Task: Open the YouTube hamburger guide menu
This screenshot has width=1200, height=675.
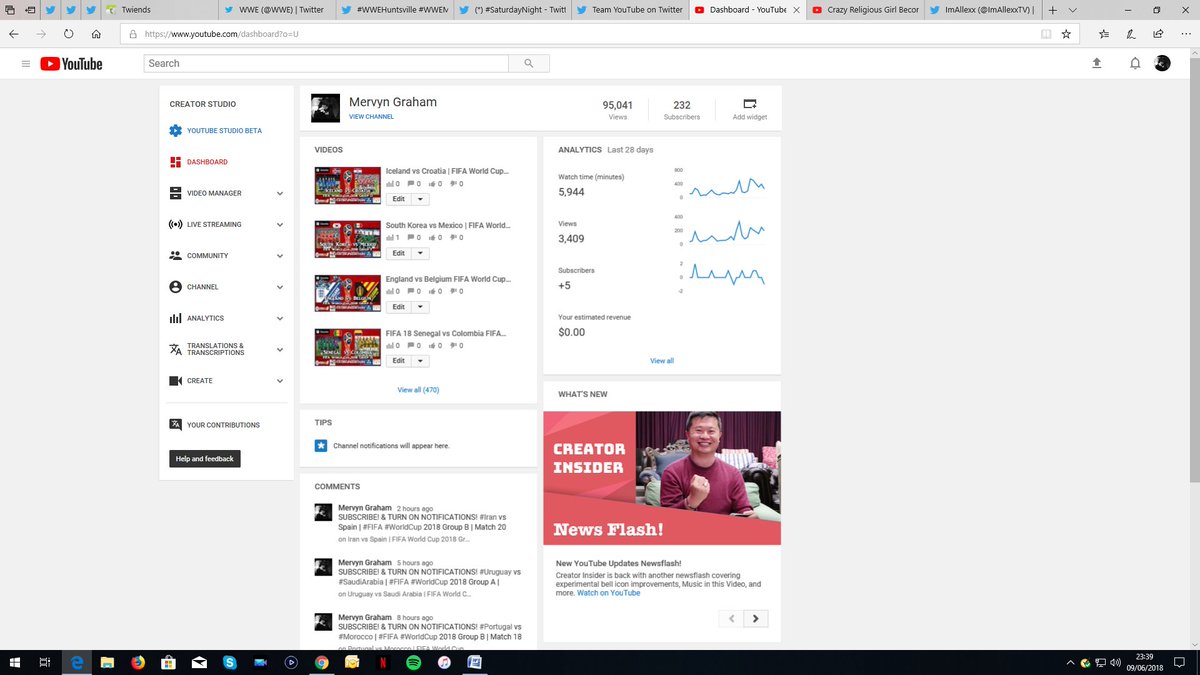Action: coord(26,63)
